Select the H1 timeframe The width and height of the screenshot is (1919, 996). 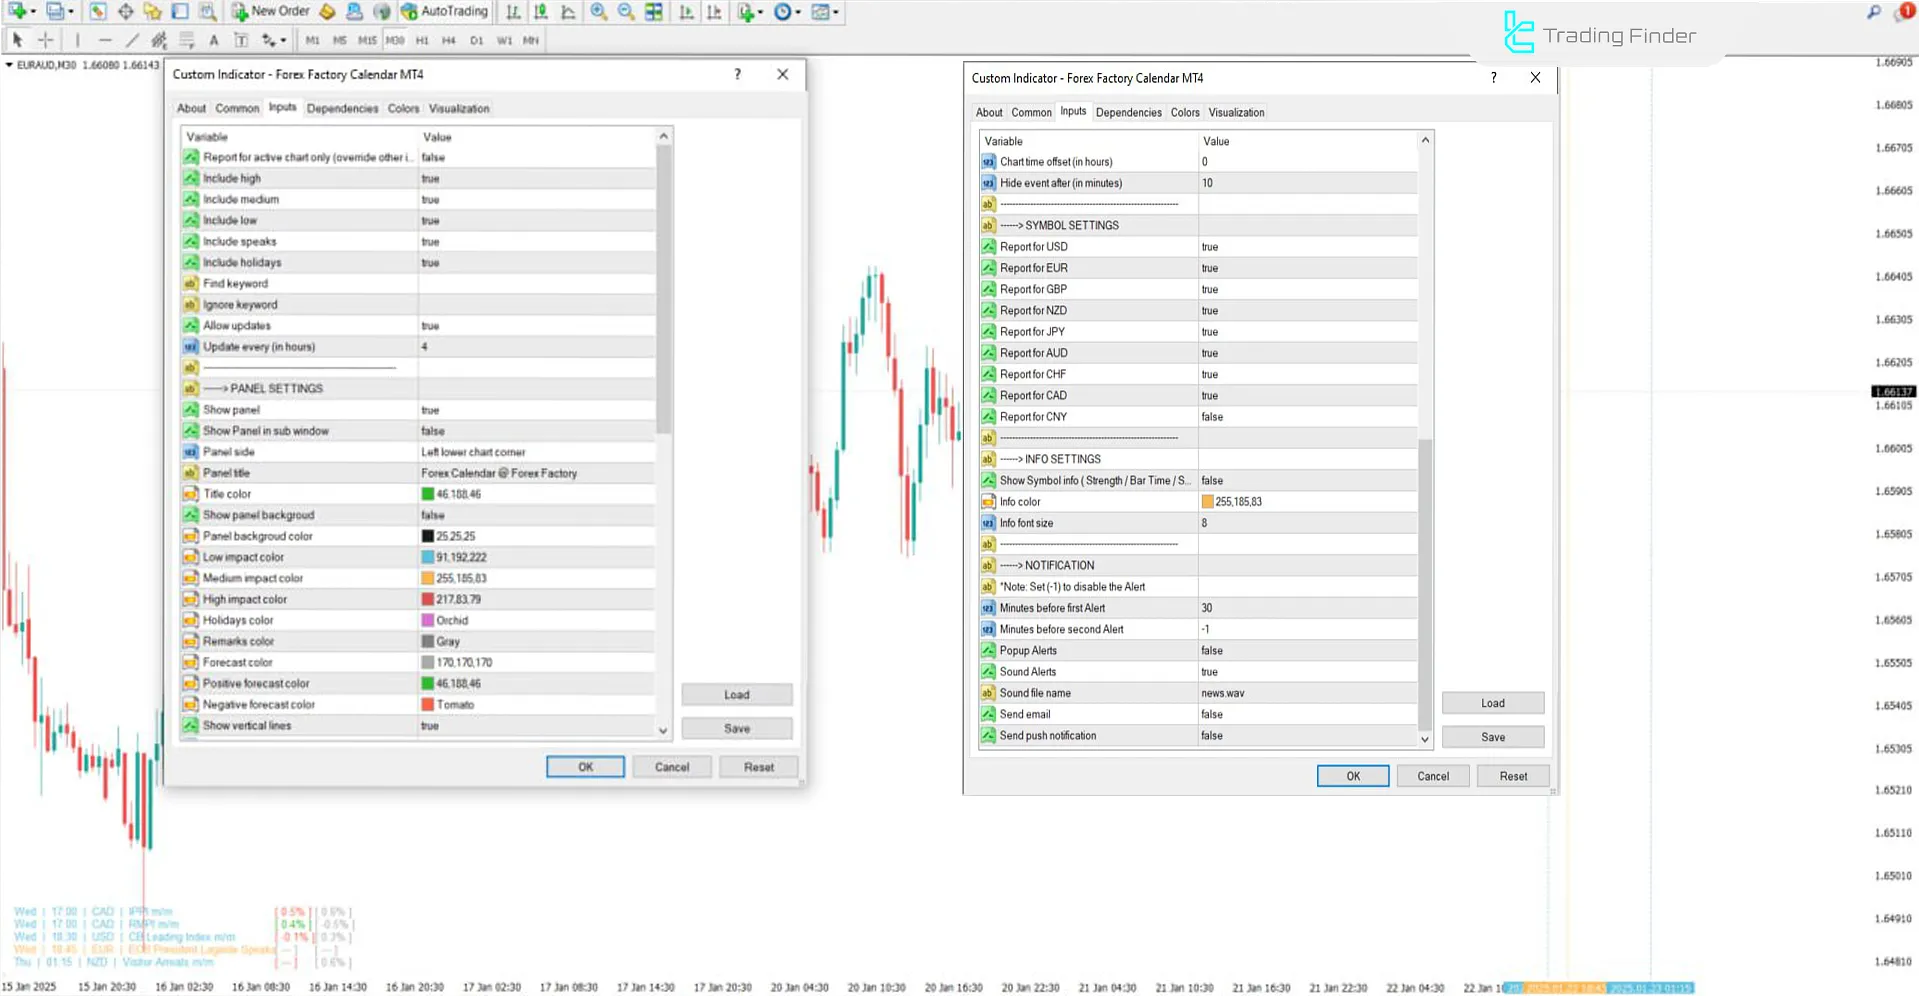421,41
